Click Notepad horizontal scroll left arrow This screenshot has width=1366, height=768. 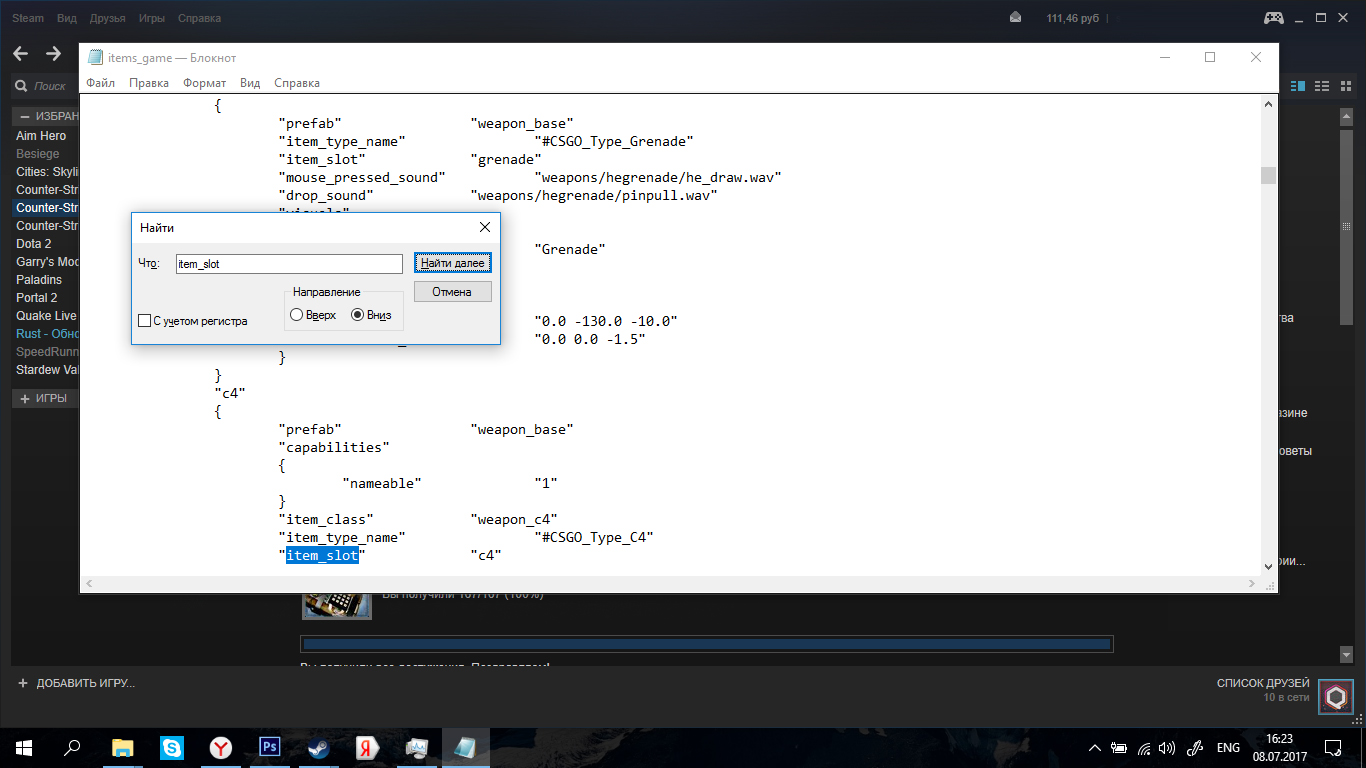pos(87,583)
